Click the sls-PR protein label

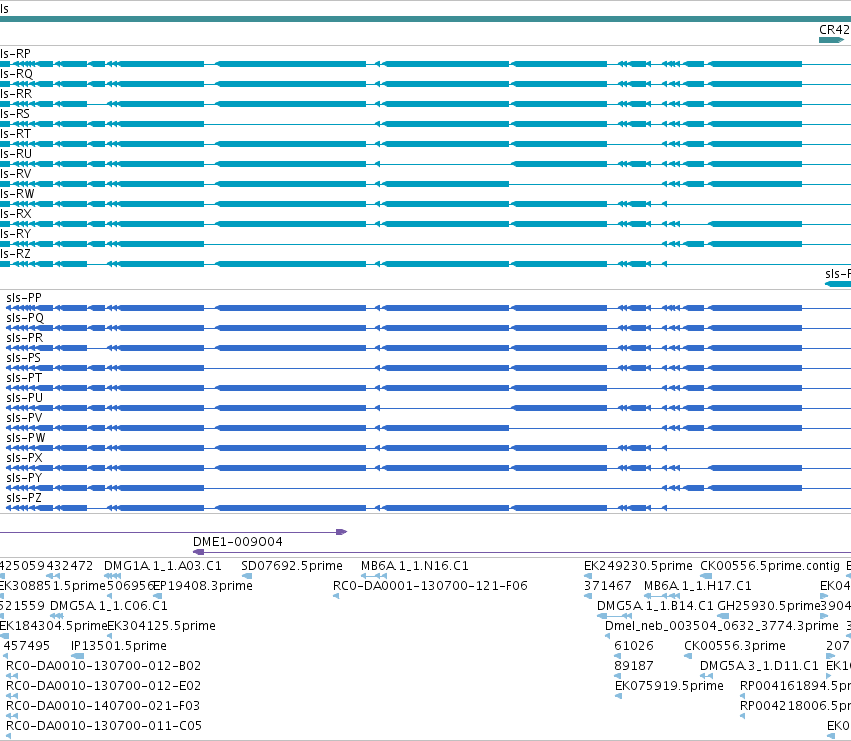pos(24,338)
